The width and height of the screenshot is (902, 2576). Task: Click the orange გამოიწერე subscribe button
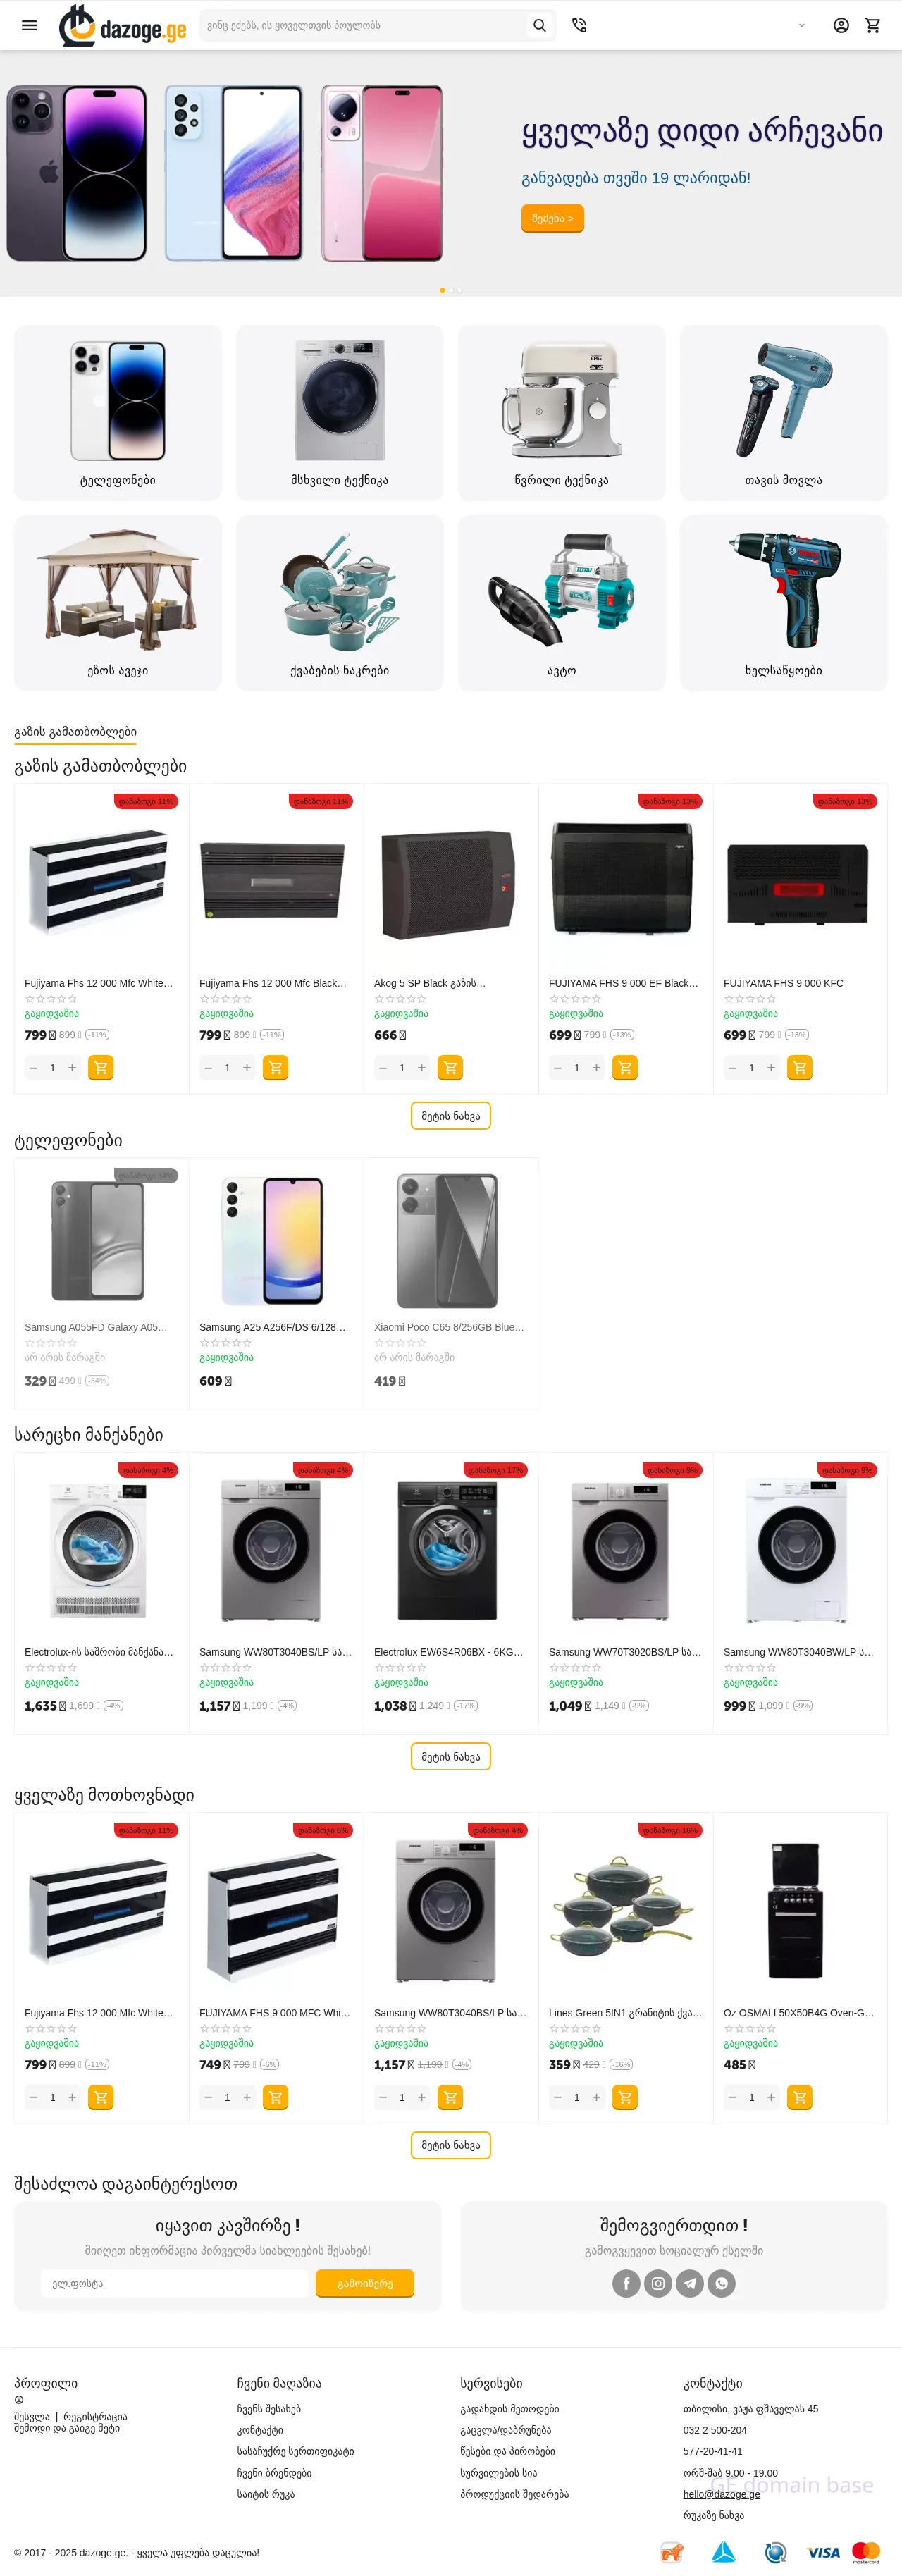click(364, 2283)
